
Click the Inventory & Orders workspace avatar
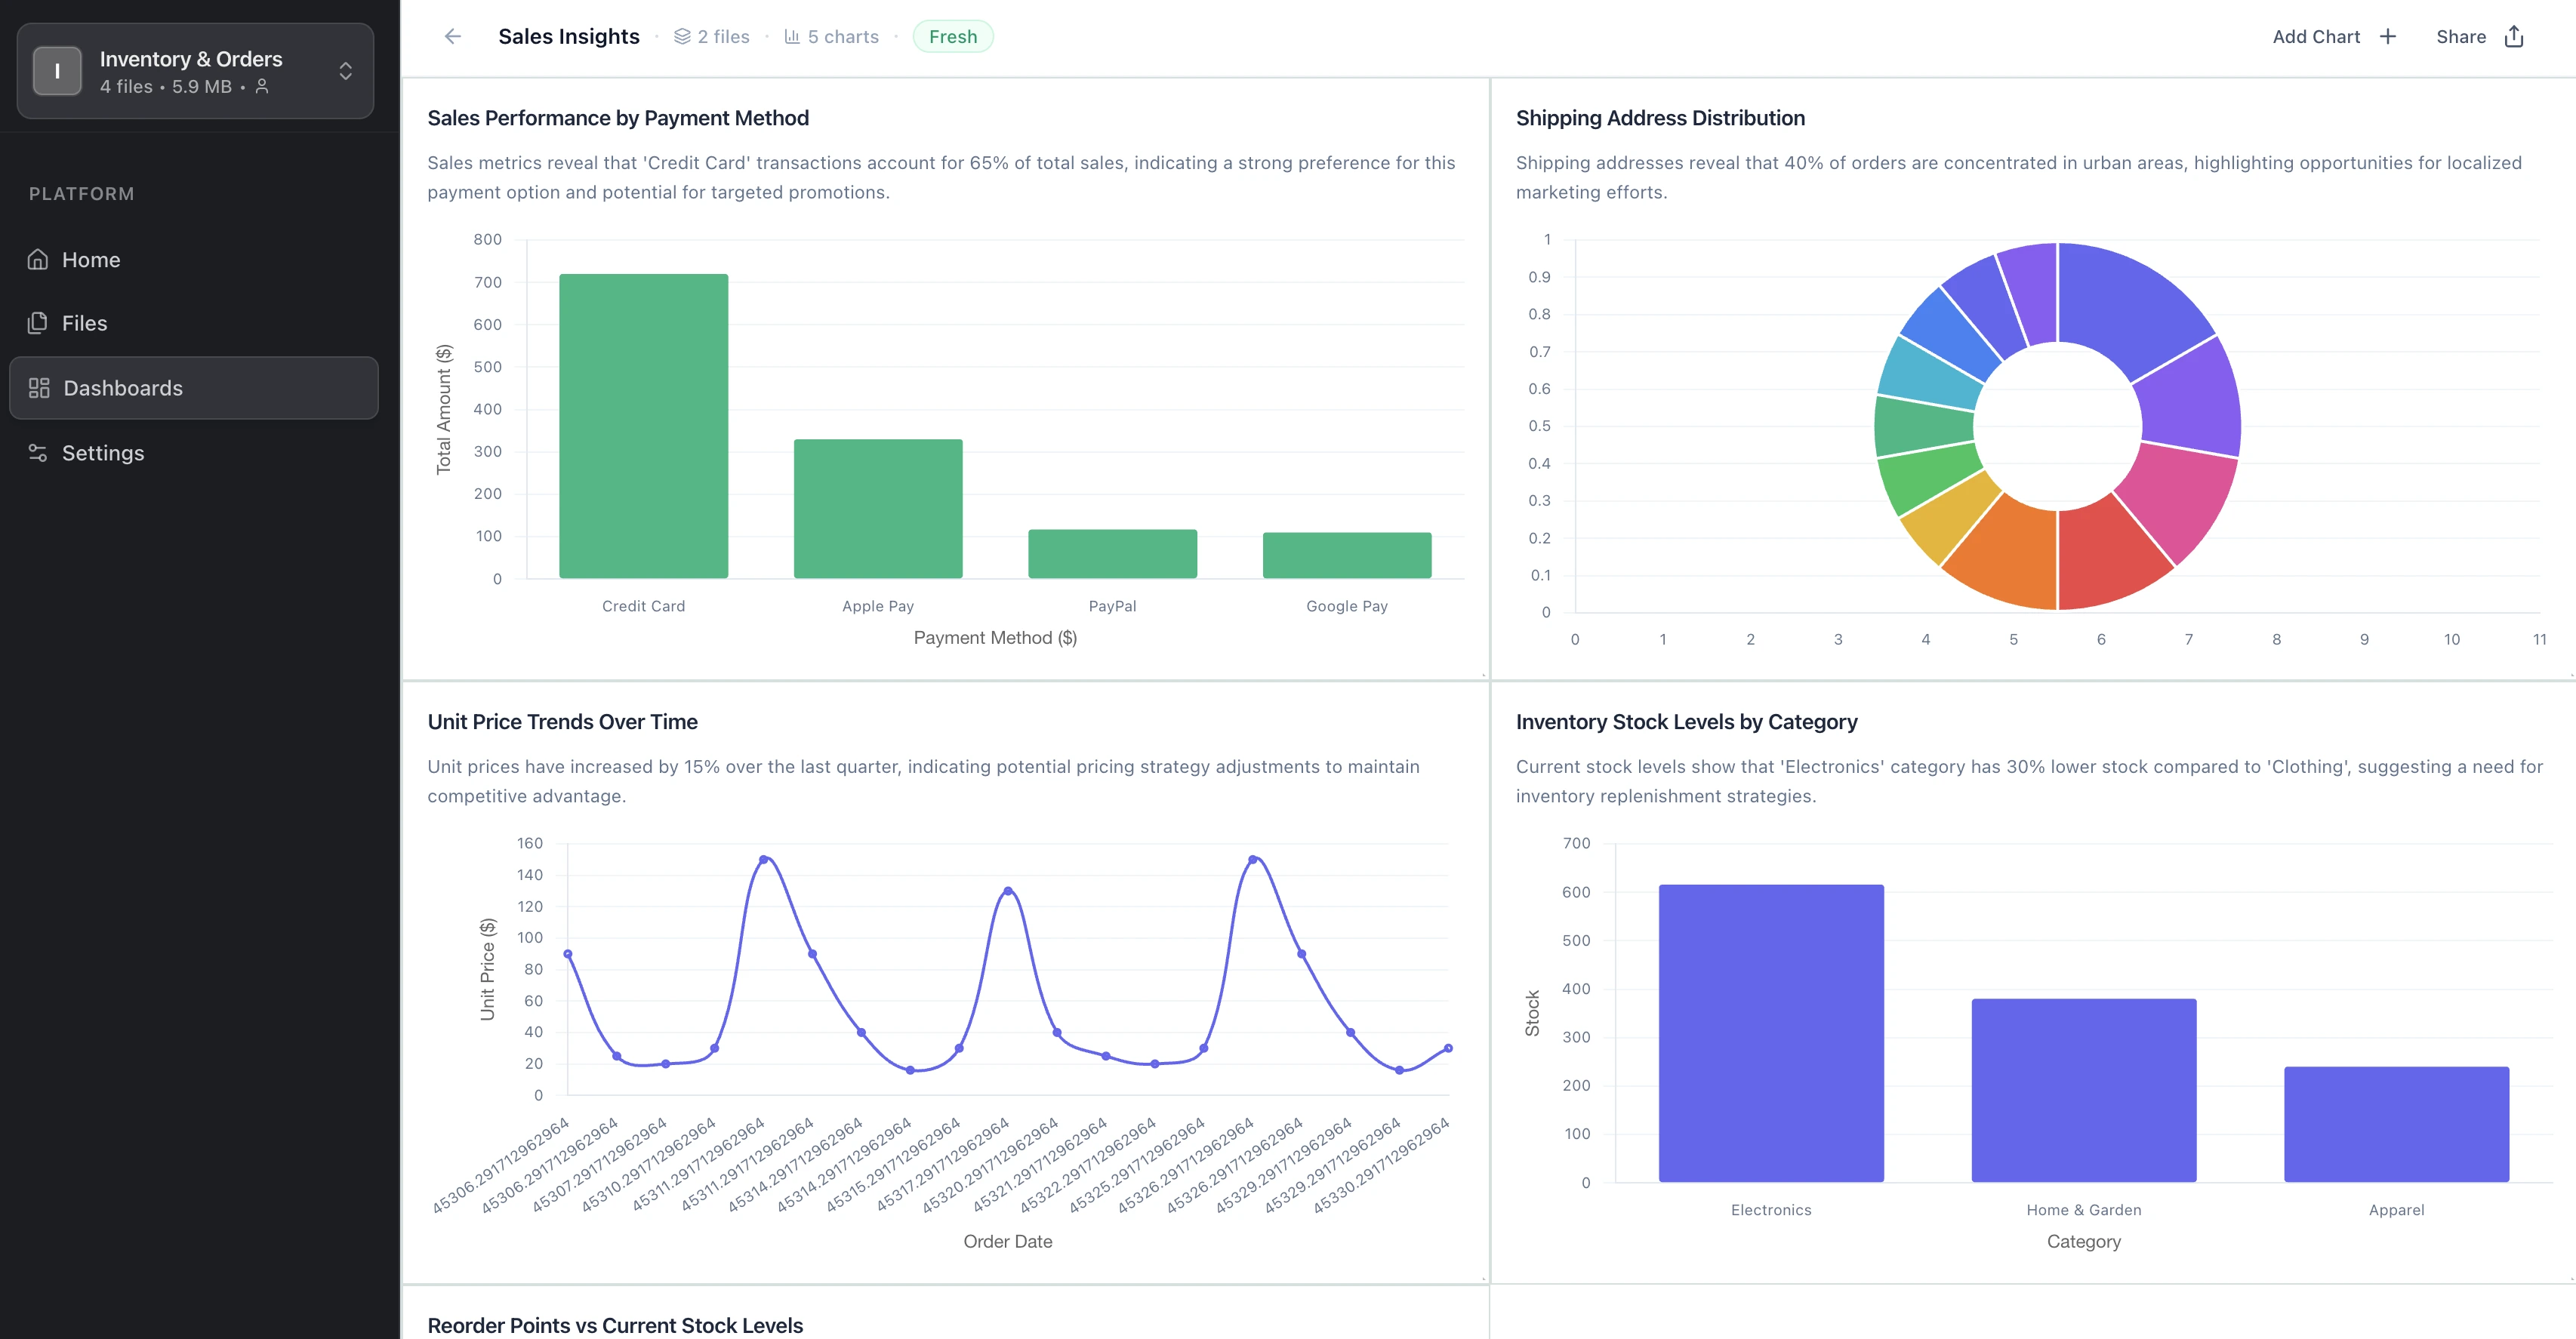click(x=57, y=70)
